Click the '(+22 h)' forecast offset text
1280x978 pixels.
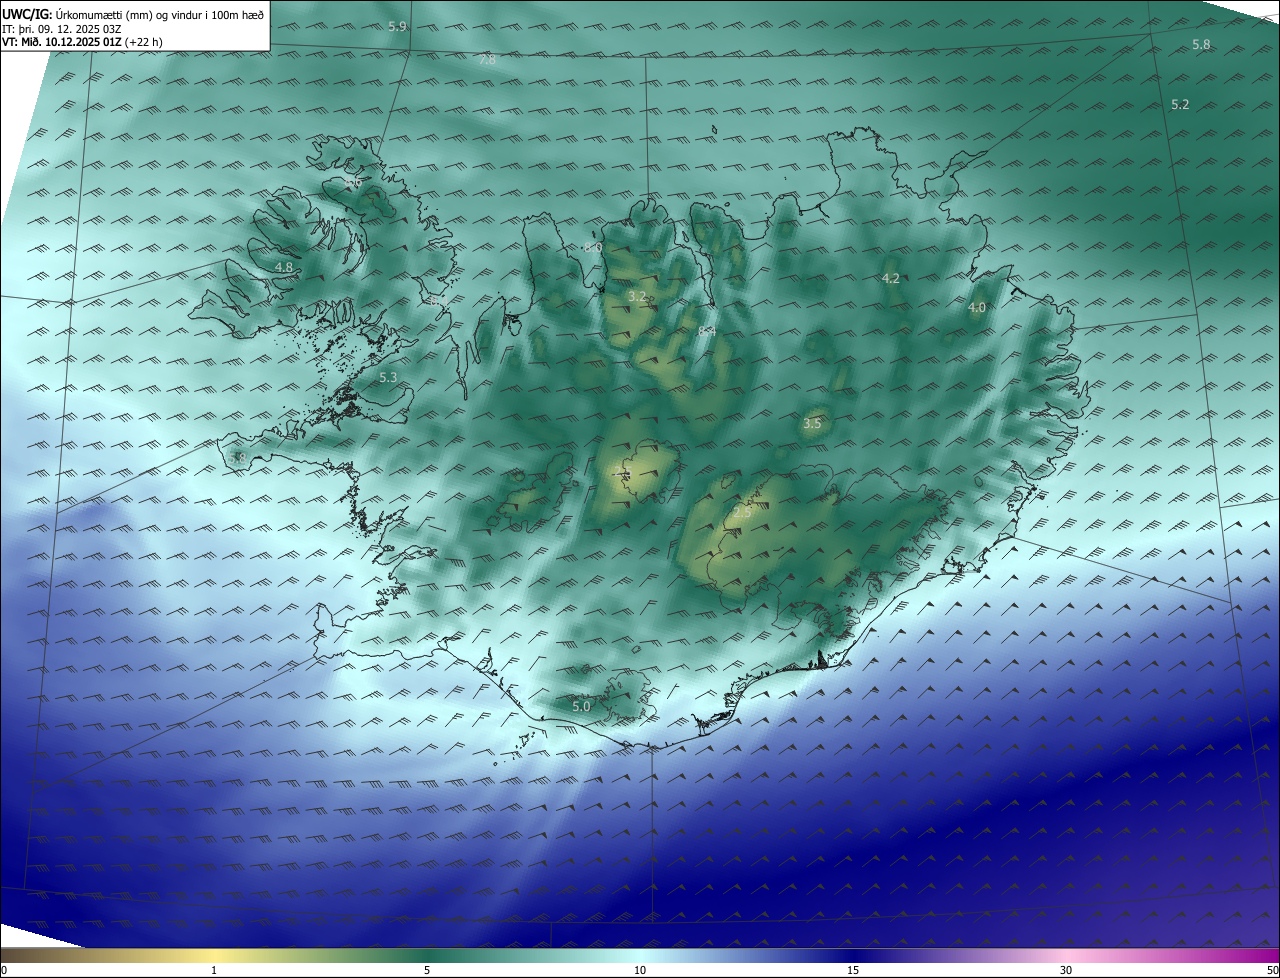(144, 42)
